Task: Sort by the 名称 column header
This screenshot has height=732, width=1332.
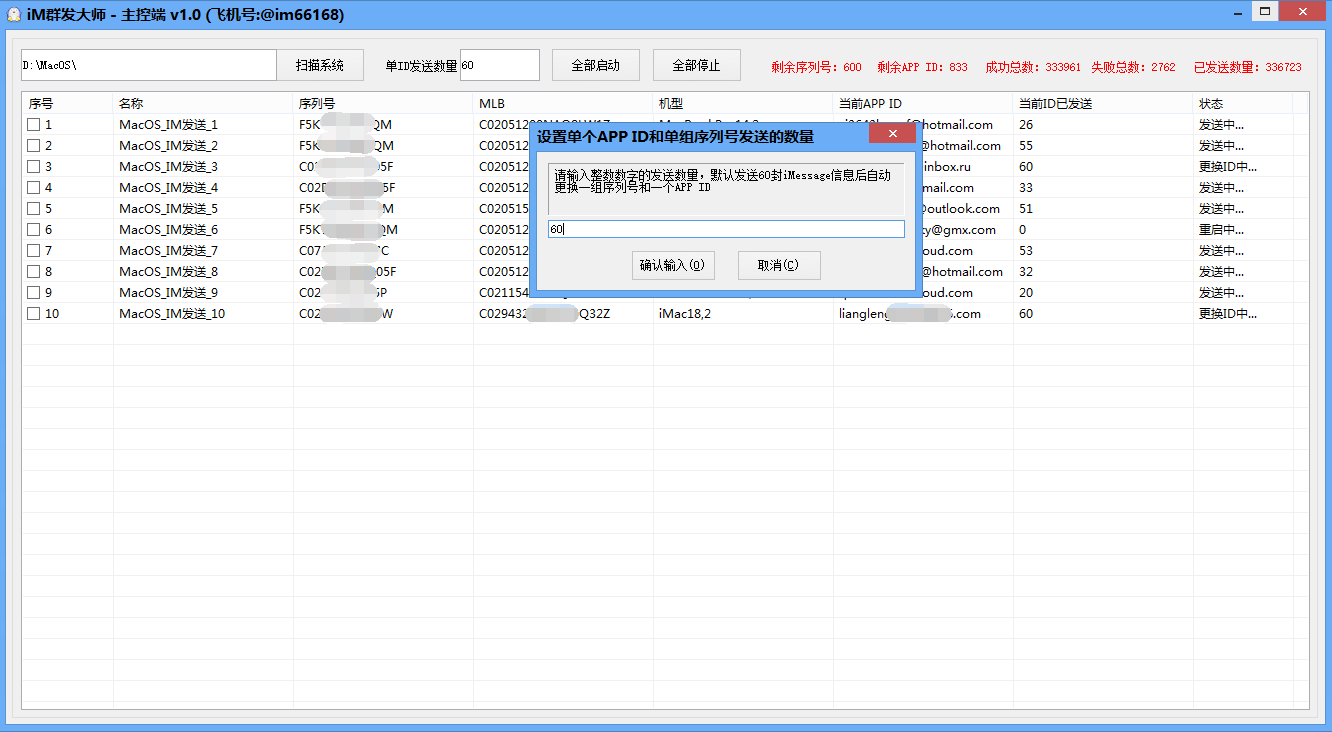Action: 203,104
